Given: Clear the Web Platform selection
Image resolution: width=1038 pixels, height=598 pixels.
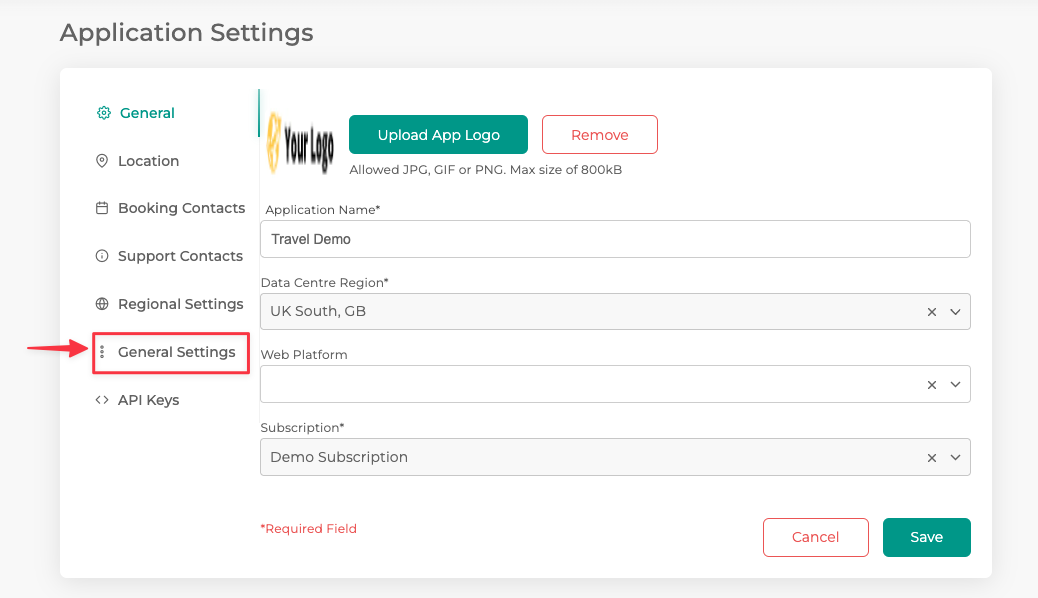Looking at the screenshot, I should (932, 384).
